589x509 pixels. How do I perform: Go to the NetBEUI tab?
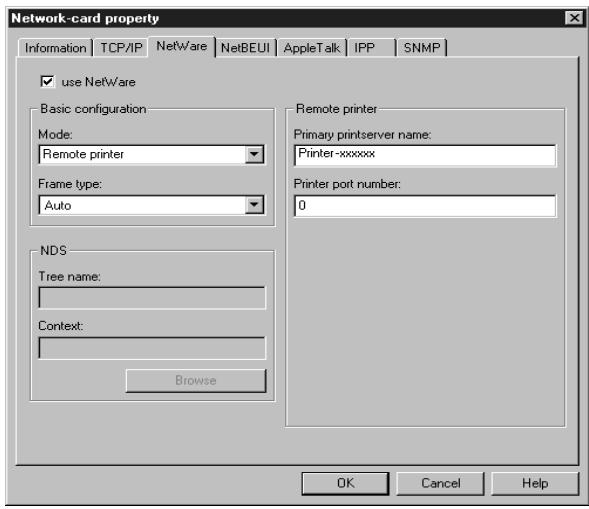[245, 48]
